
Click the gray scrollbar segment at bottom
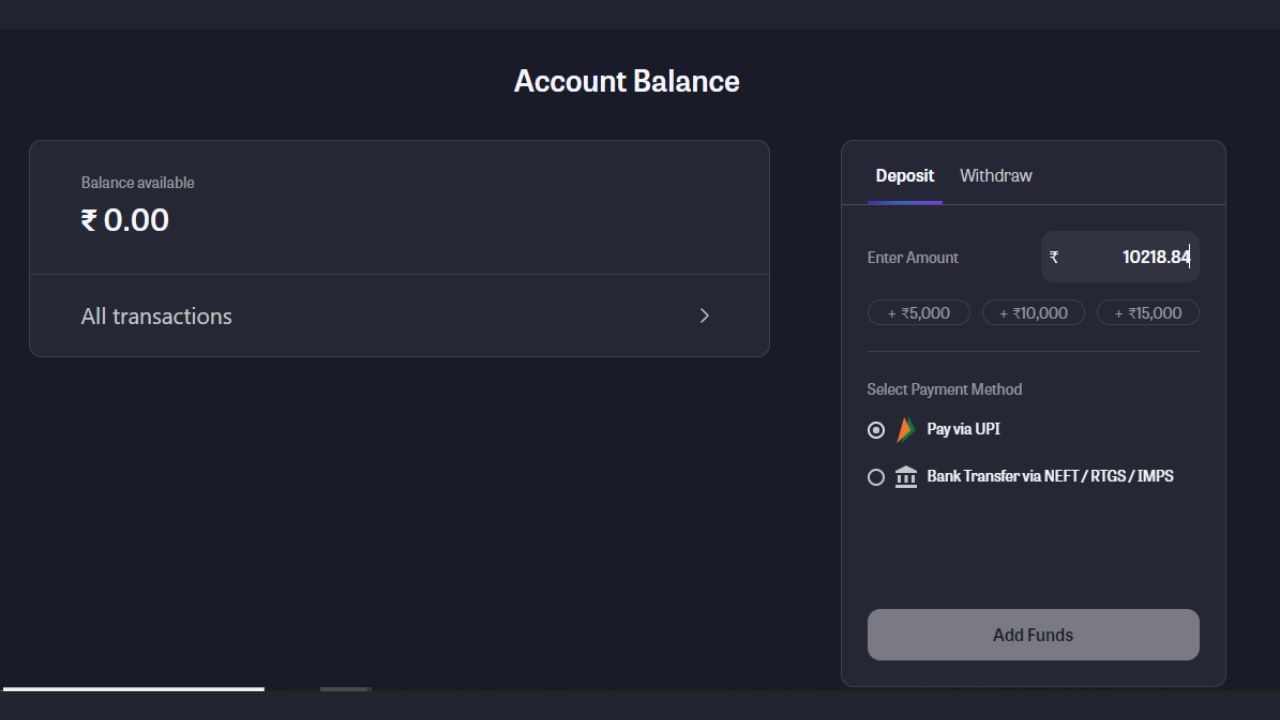[345, 688]
